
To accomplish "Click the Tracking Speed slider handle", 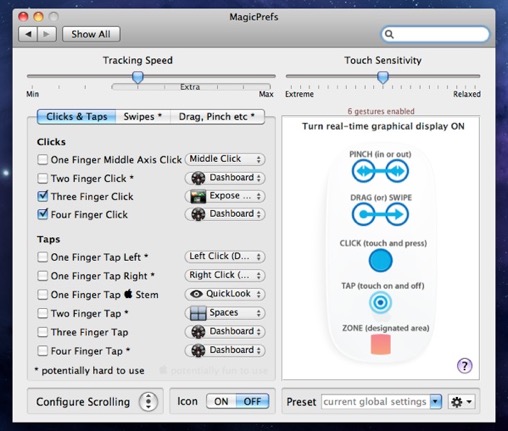I will (x=138, y=77).
